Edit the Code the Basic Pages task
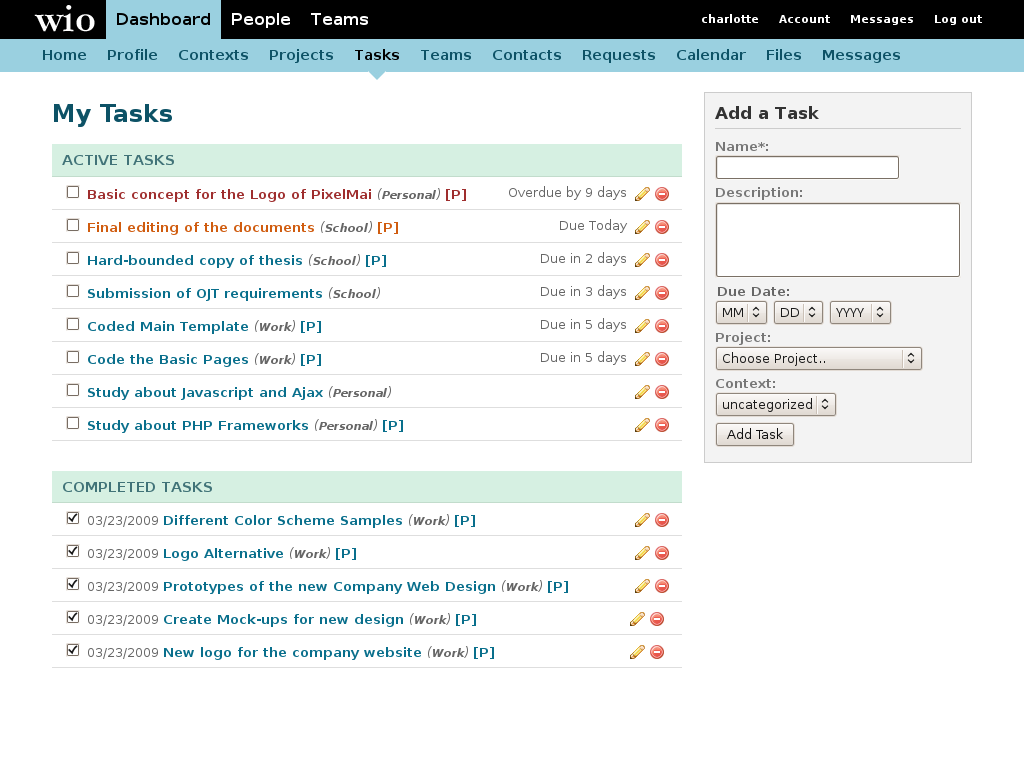This screenshot has height=763, width=1024. tap(642, 359)
